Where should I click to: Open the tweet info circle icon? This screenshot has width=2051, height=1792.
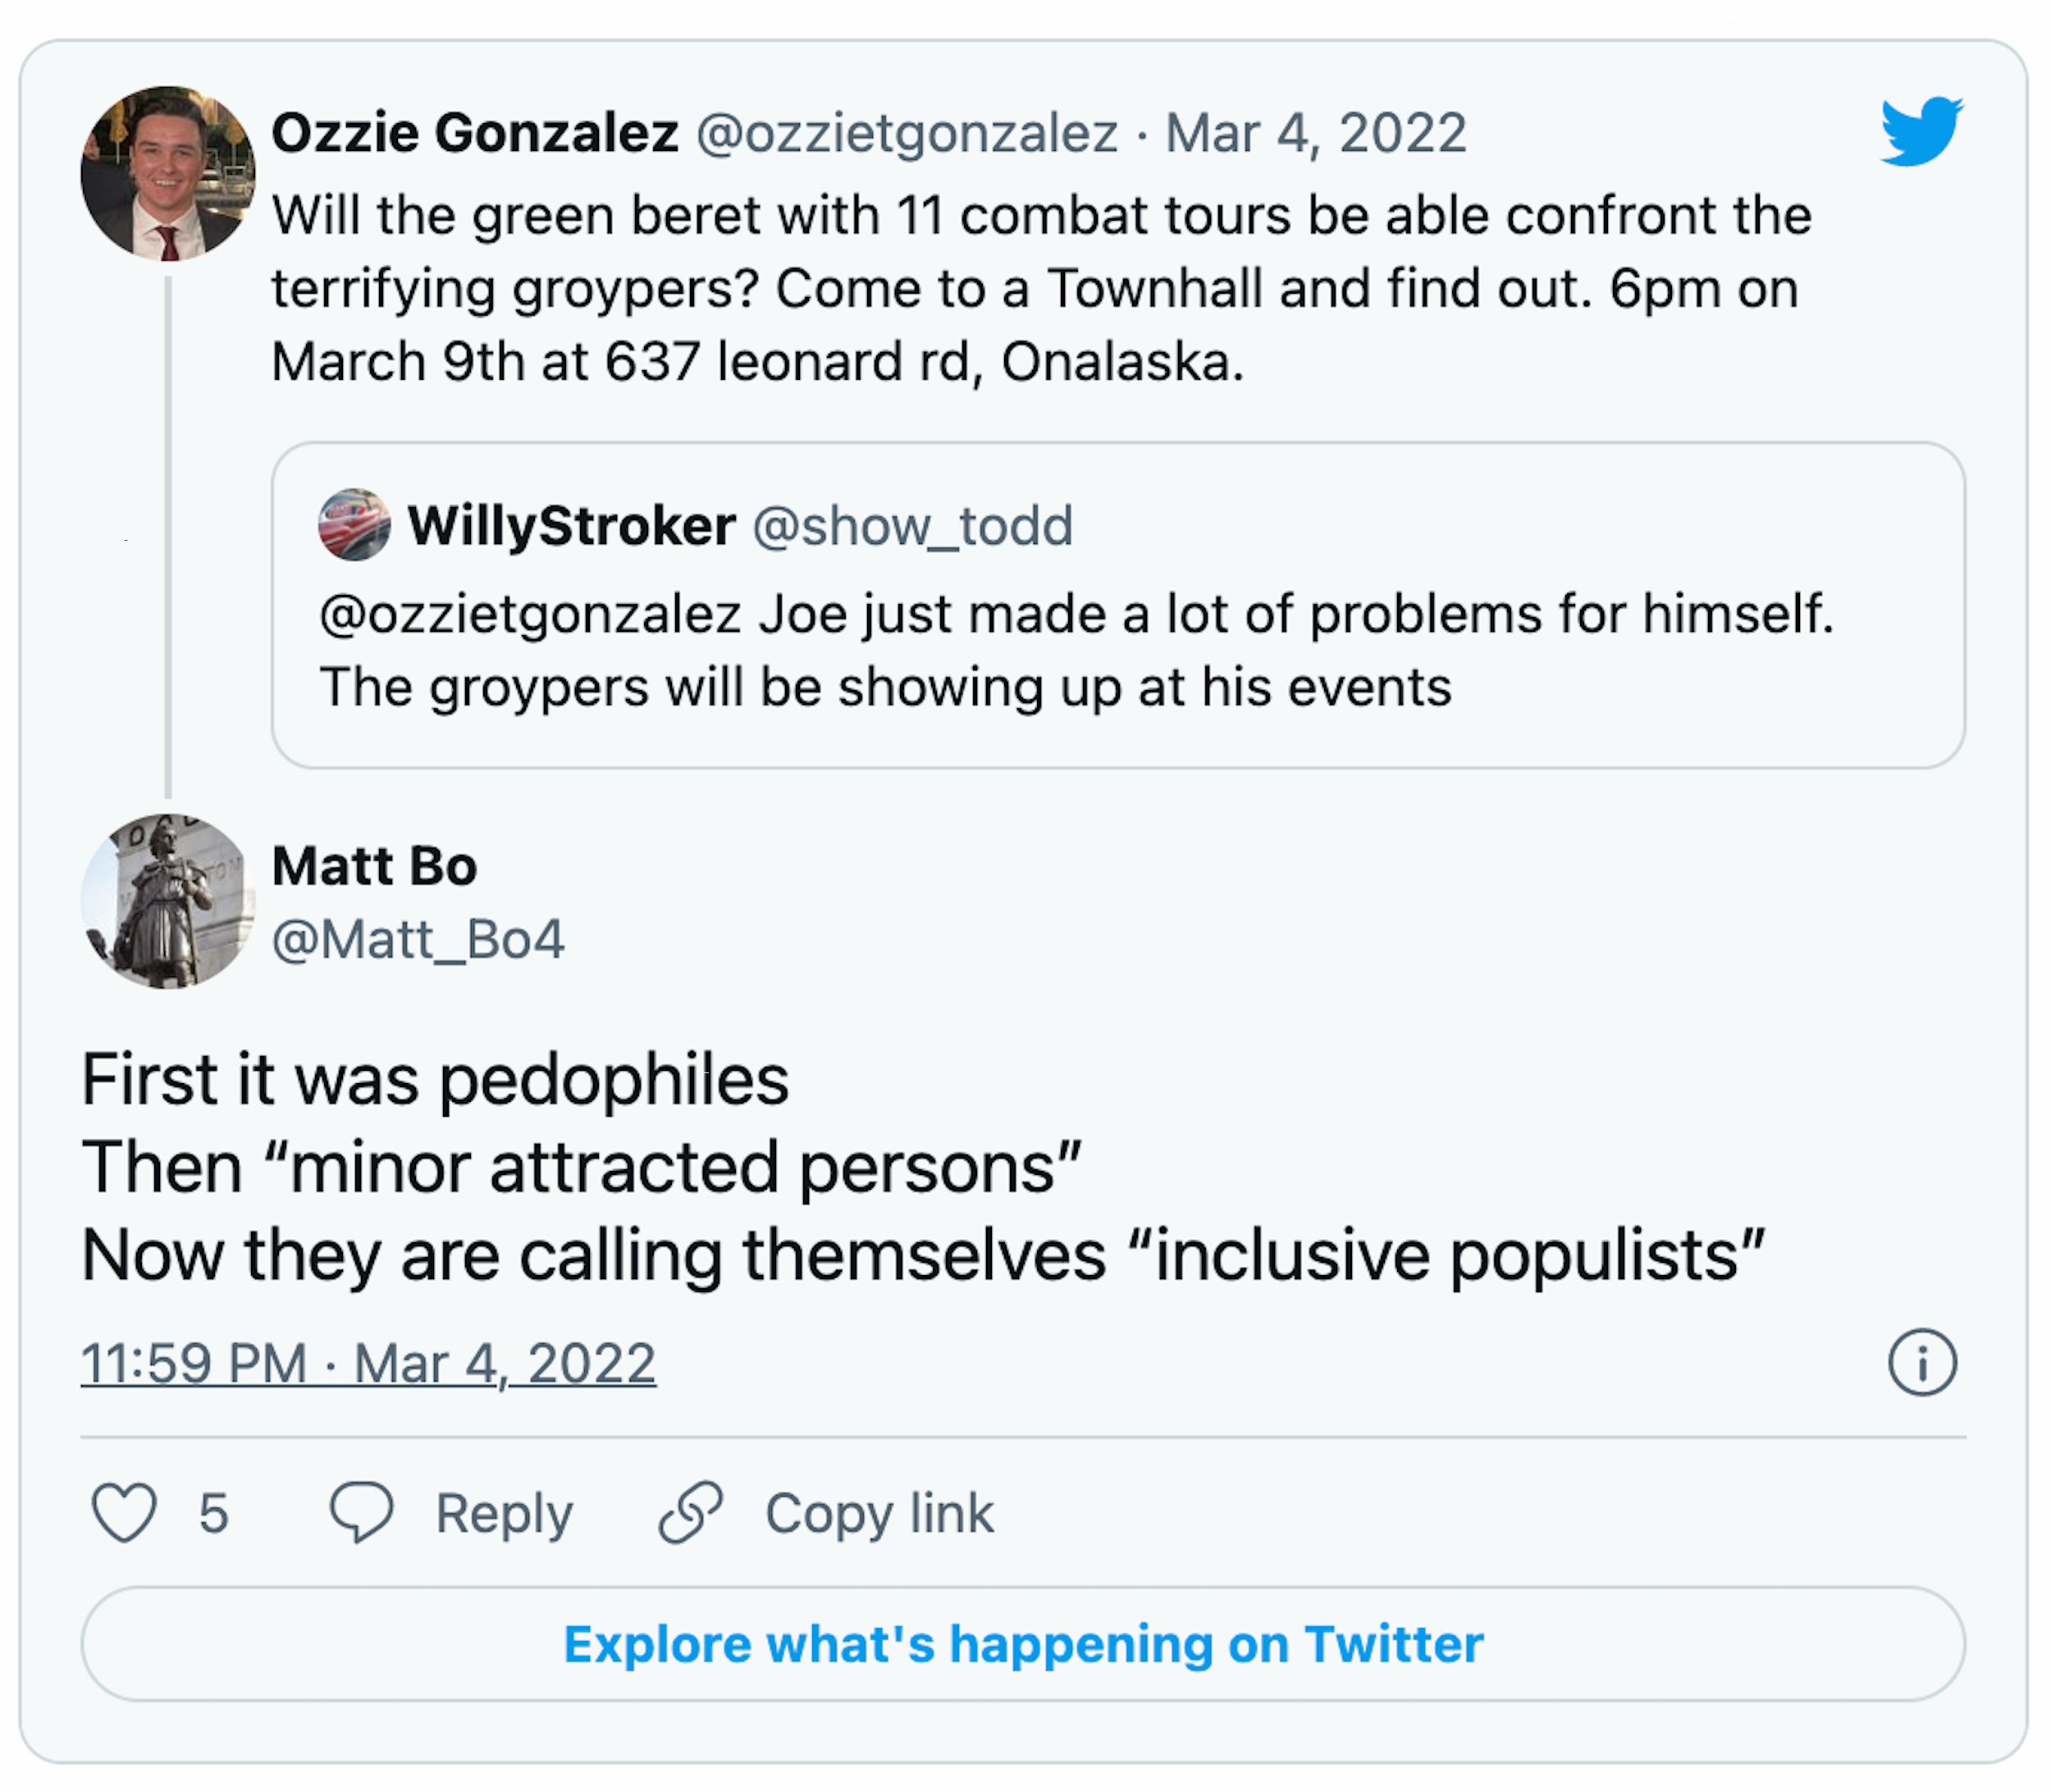(x=1921, y=1362)
